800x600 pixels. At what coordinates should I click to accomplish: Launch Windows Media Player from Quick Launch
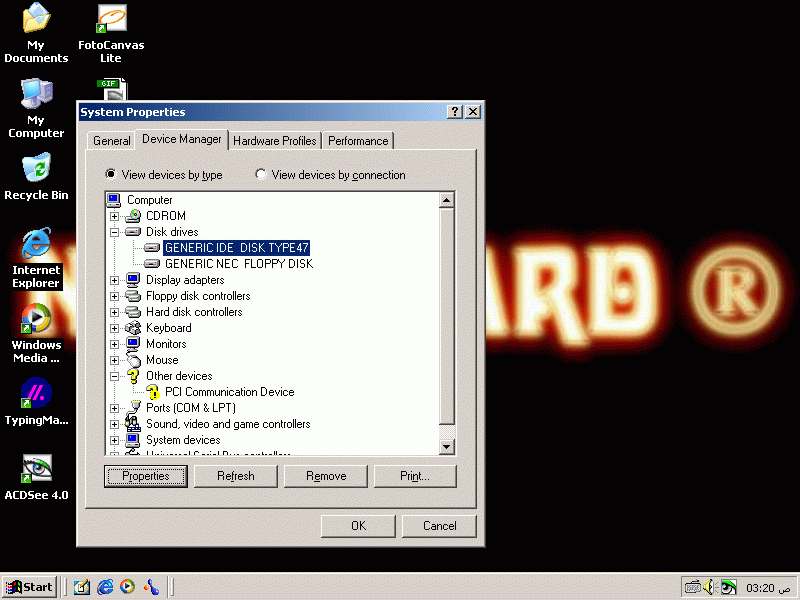click(128, 587)
